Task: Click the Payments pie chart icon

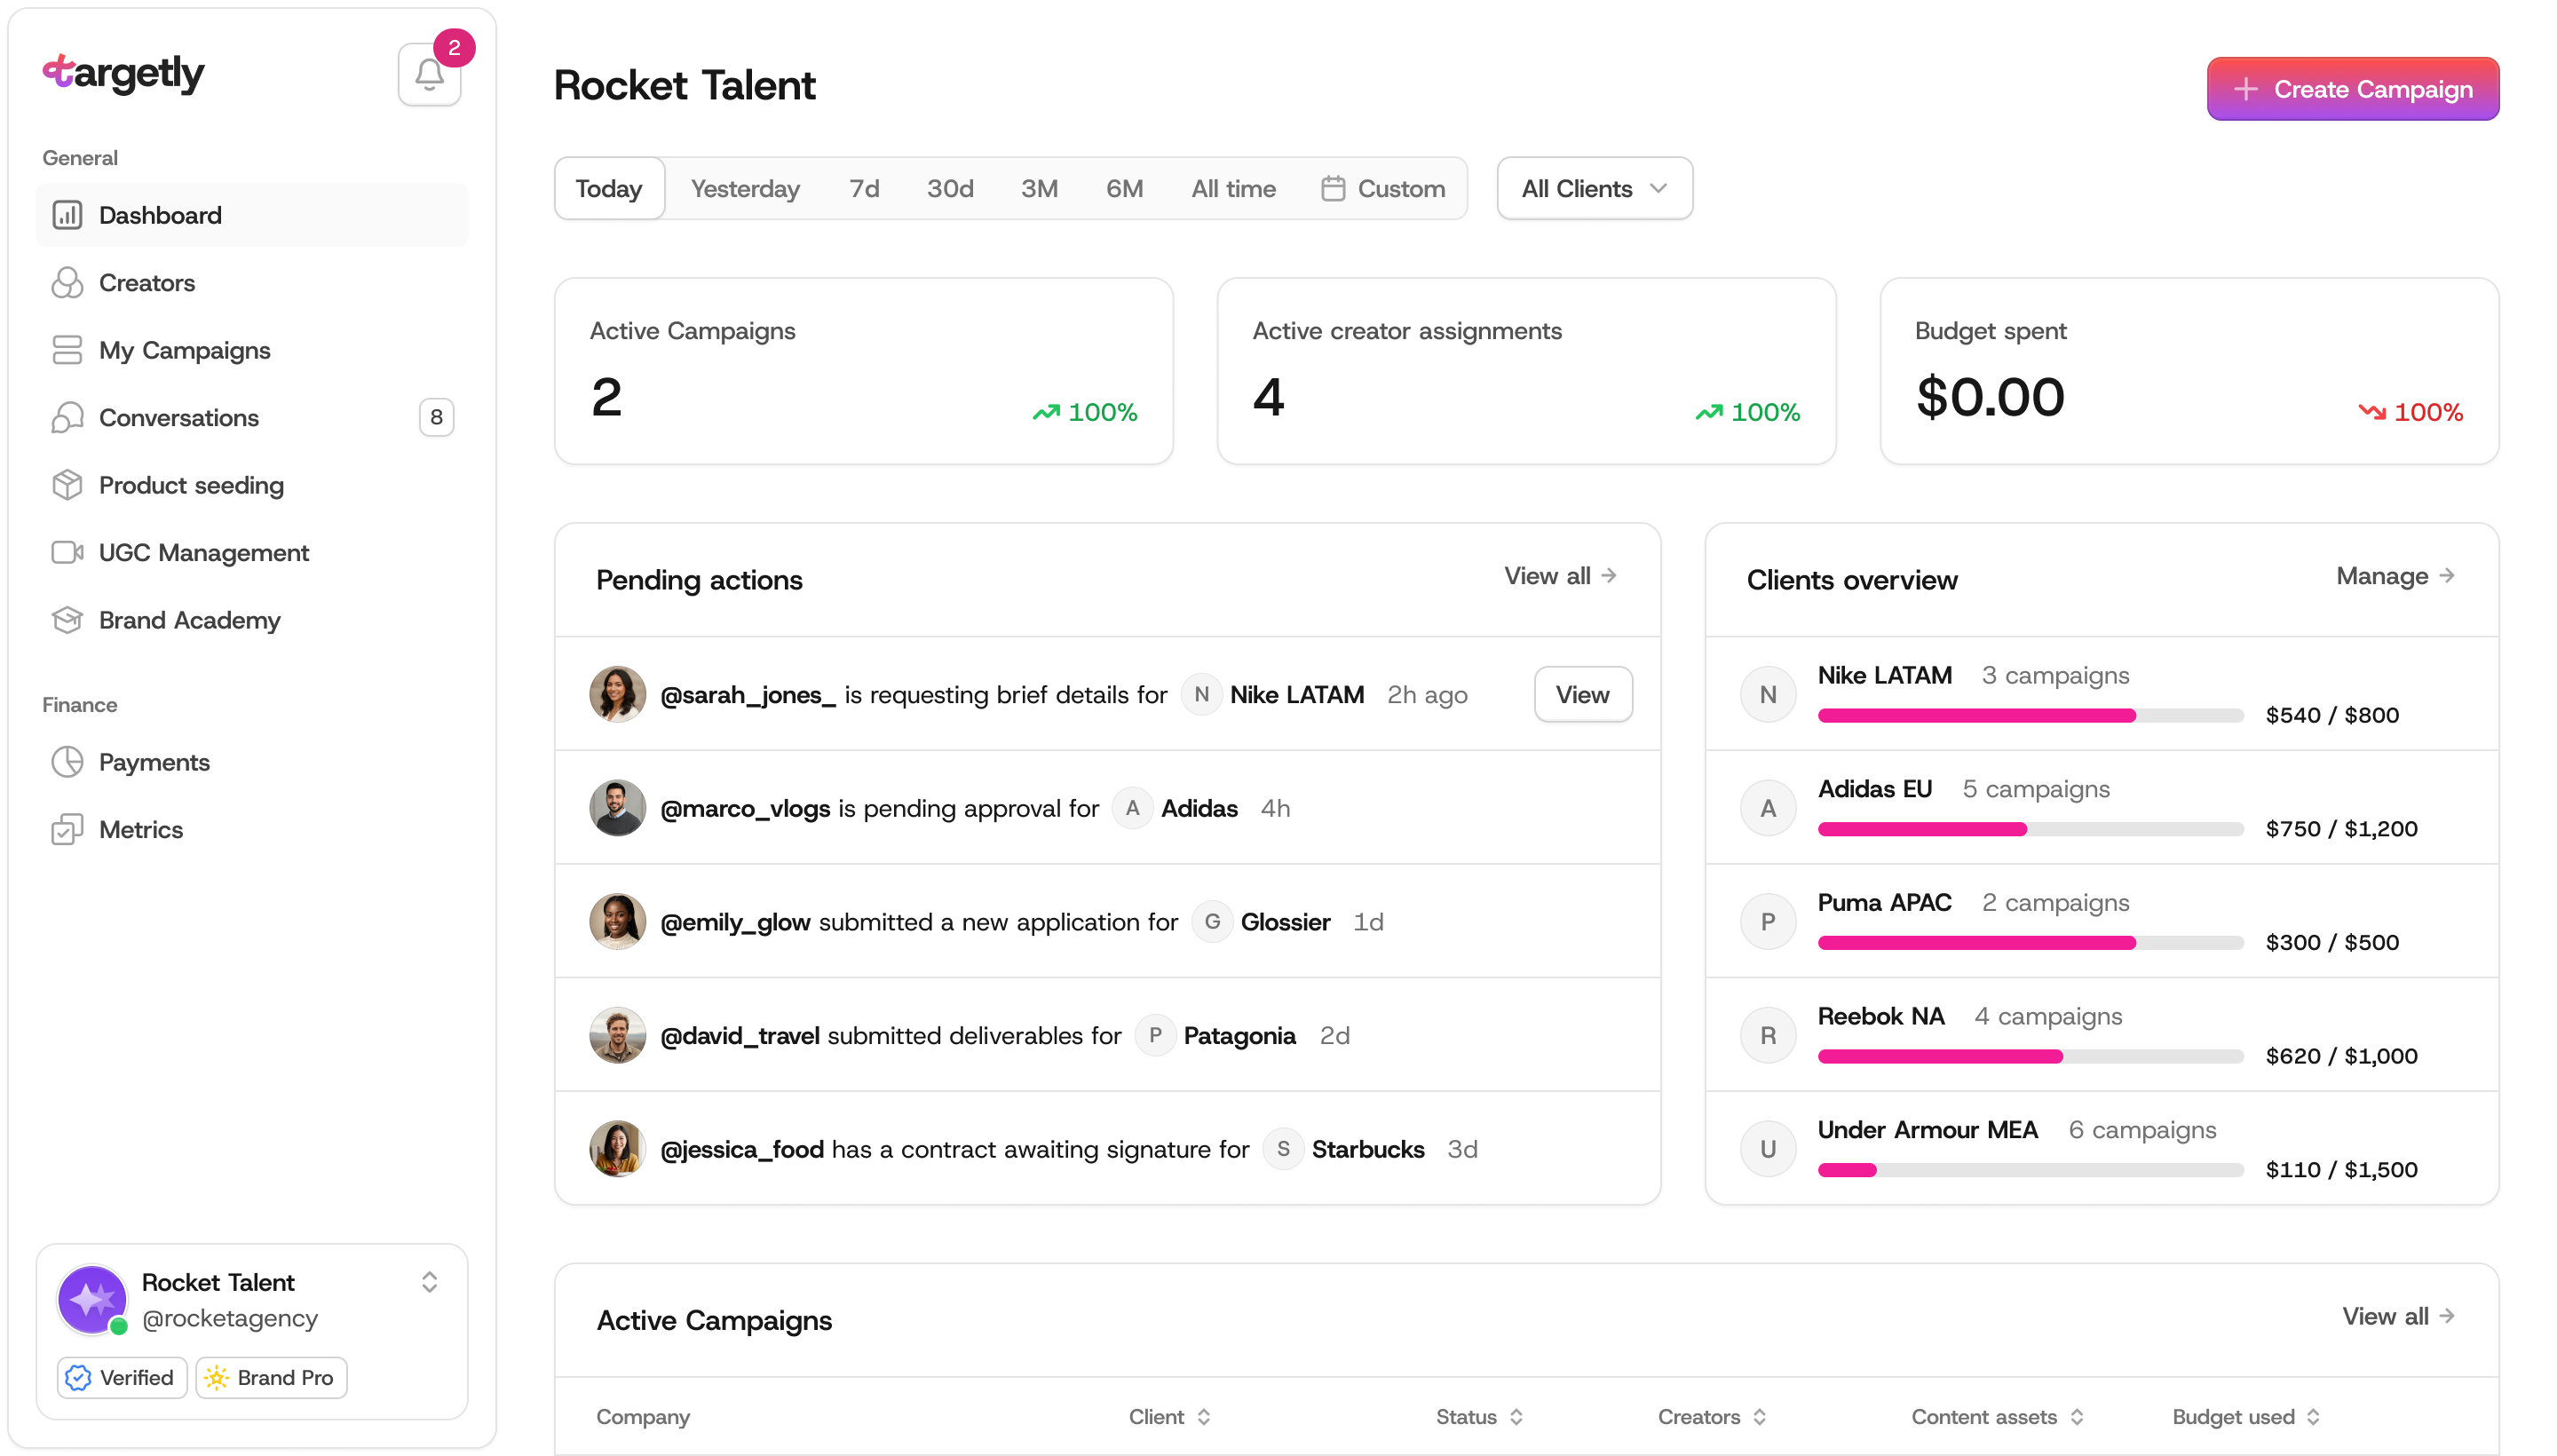Action: point(67,762)
